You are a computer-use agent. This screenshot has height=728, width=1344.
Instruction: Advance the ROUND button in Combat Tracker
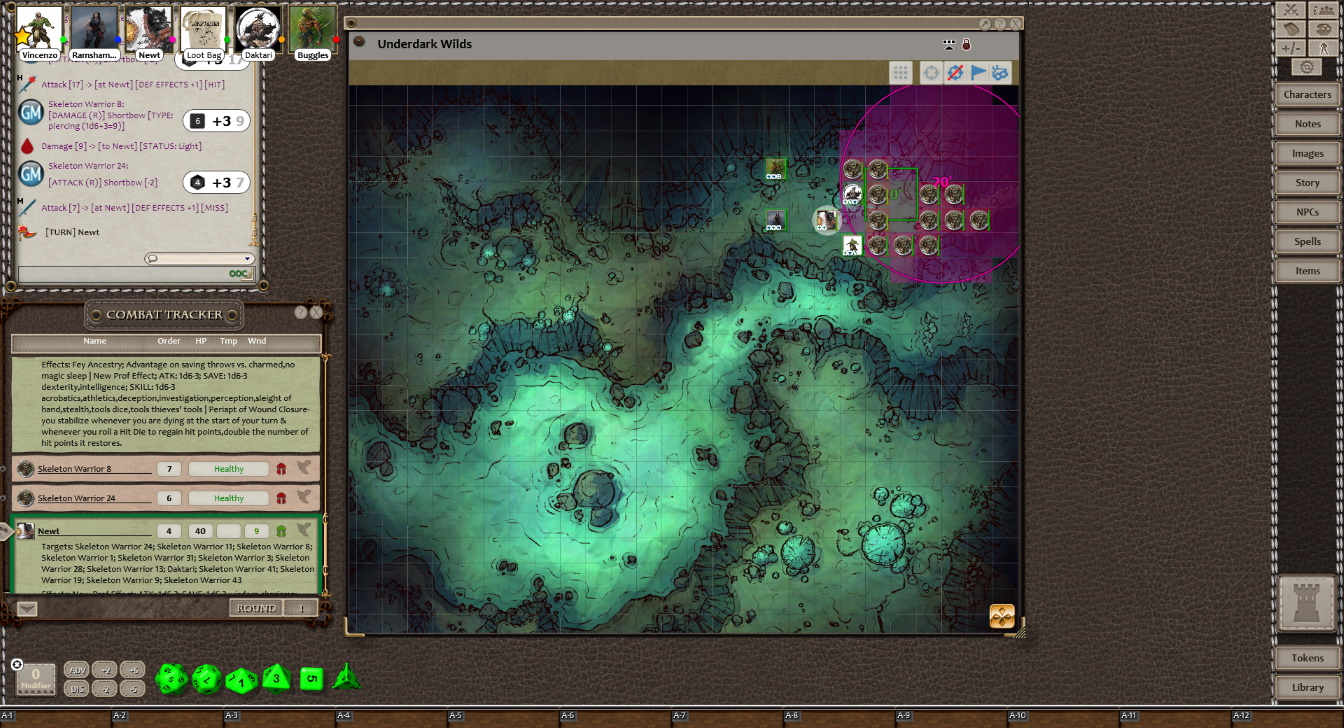pyautogui.click(x=256, y=608)
